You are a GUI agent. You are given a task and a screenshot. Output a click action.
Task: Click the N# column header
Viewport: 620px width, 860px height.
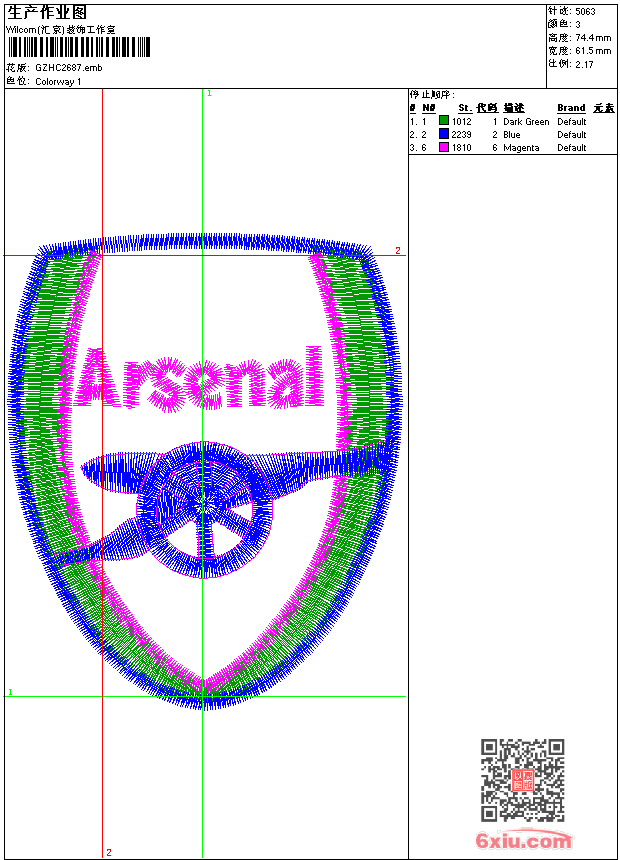pyautogui.click(x=429, y=108)
